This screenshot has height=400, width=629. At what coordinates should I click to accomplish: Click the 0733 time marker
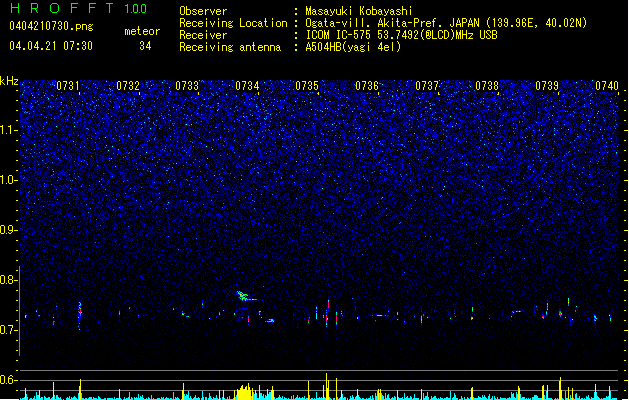[x=187, y=86]
